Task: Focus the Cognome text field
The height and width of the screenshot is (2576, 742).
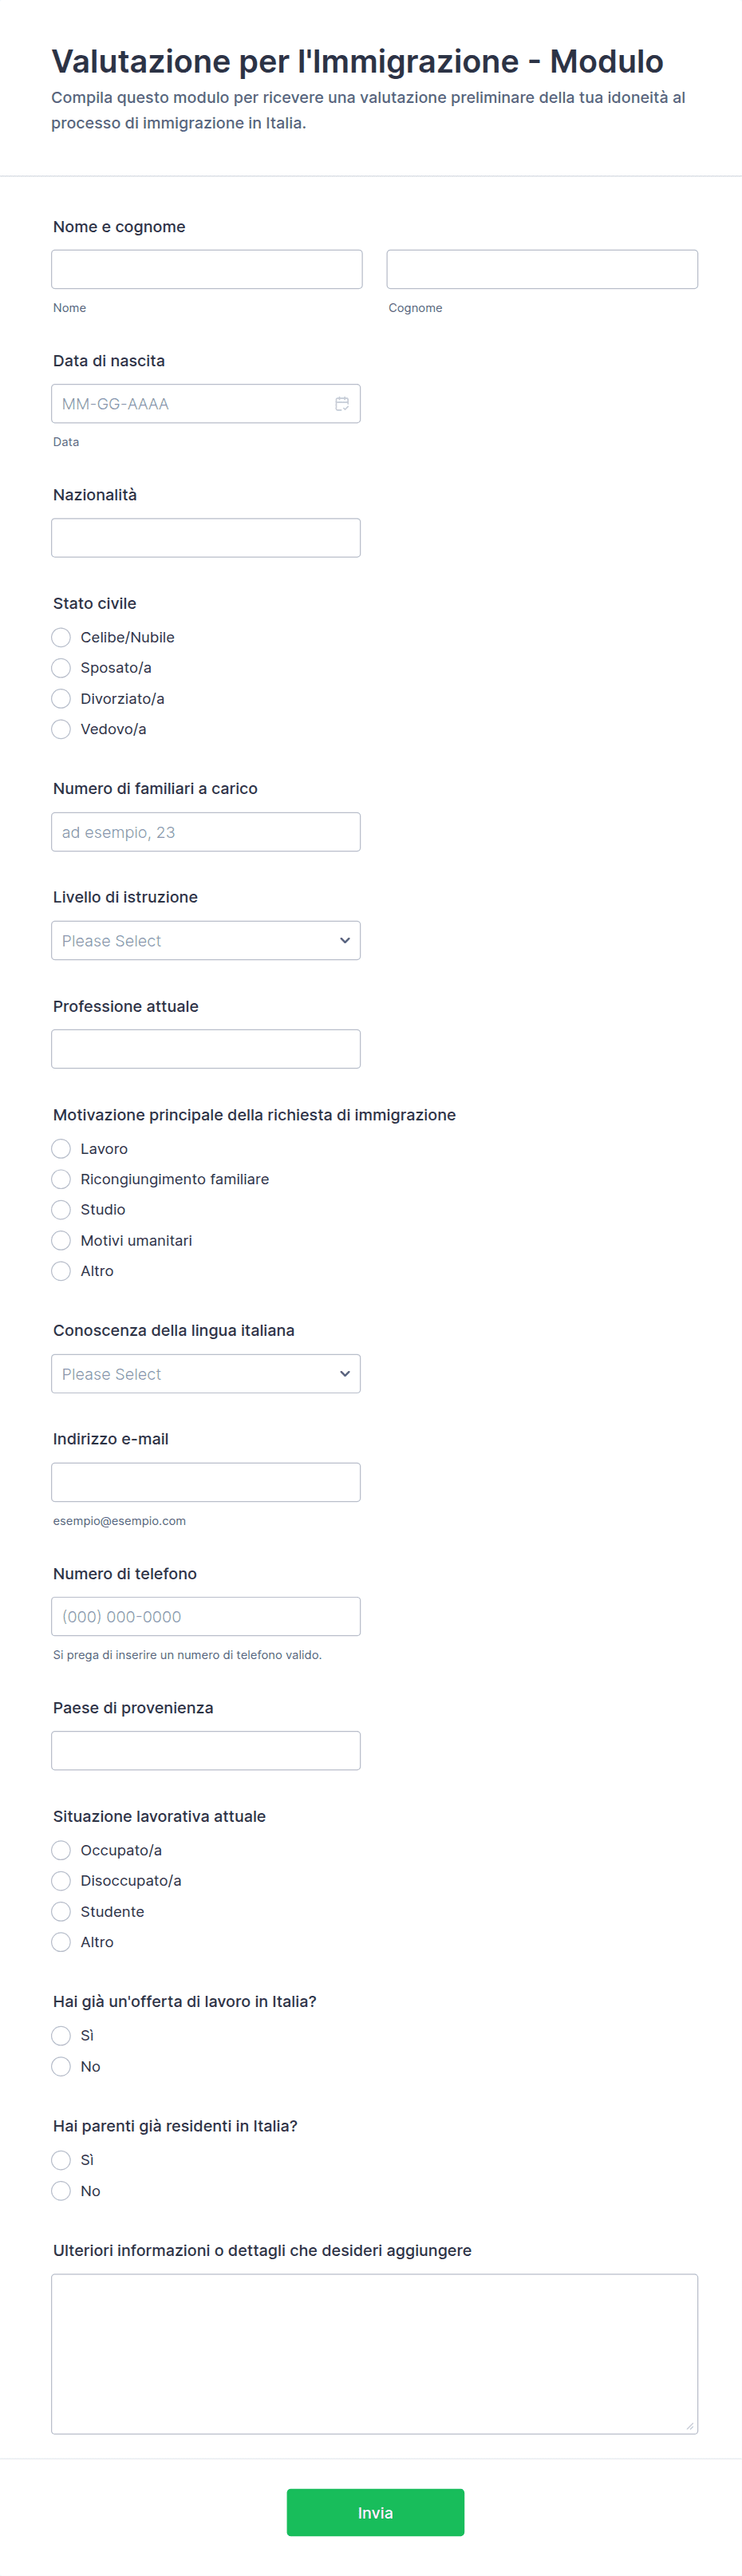Action: (x=542, y=270)
